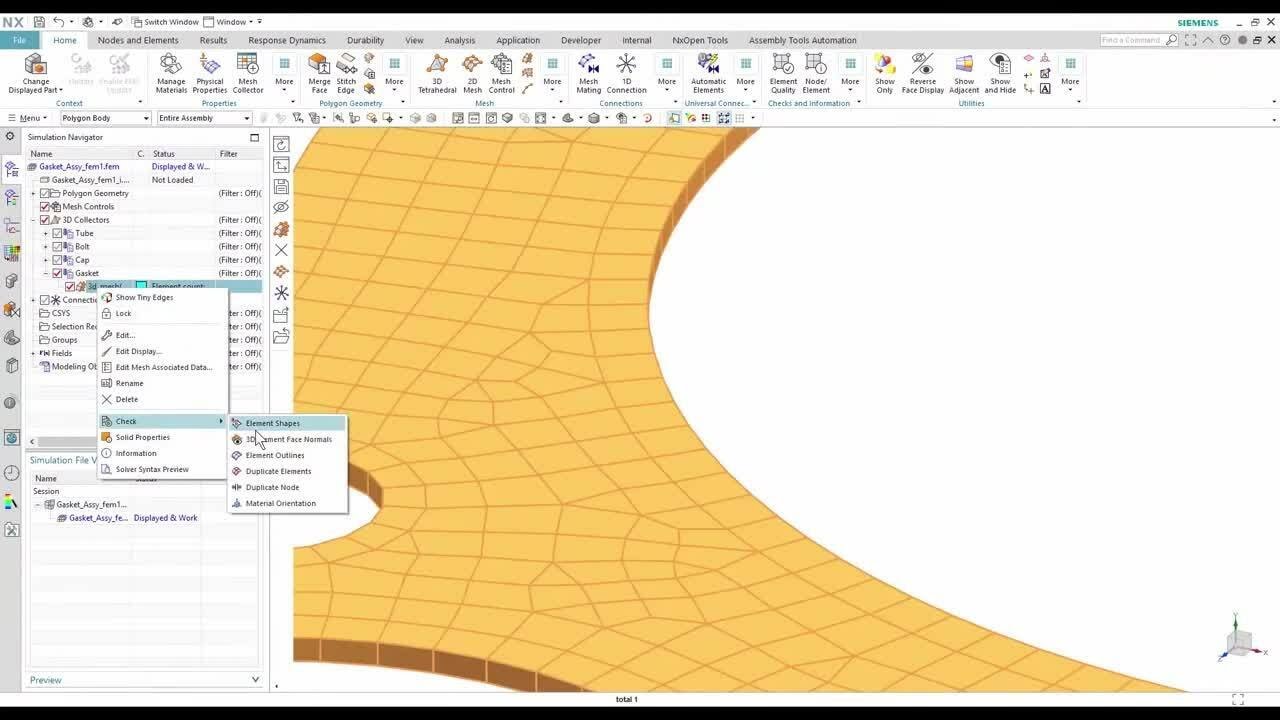This screenshot has width=1280, height=720.
Task: Expand the Fields tree node
Action: click(33, 353)
